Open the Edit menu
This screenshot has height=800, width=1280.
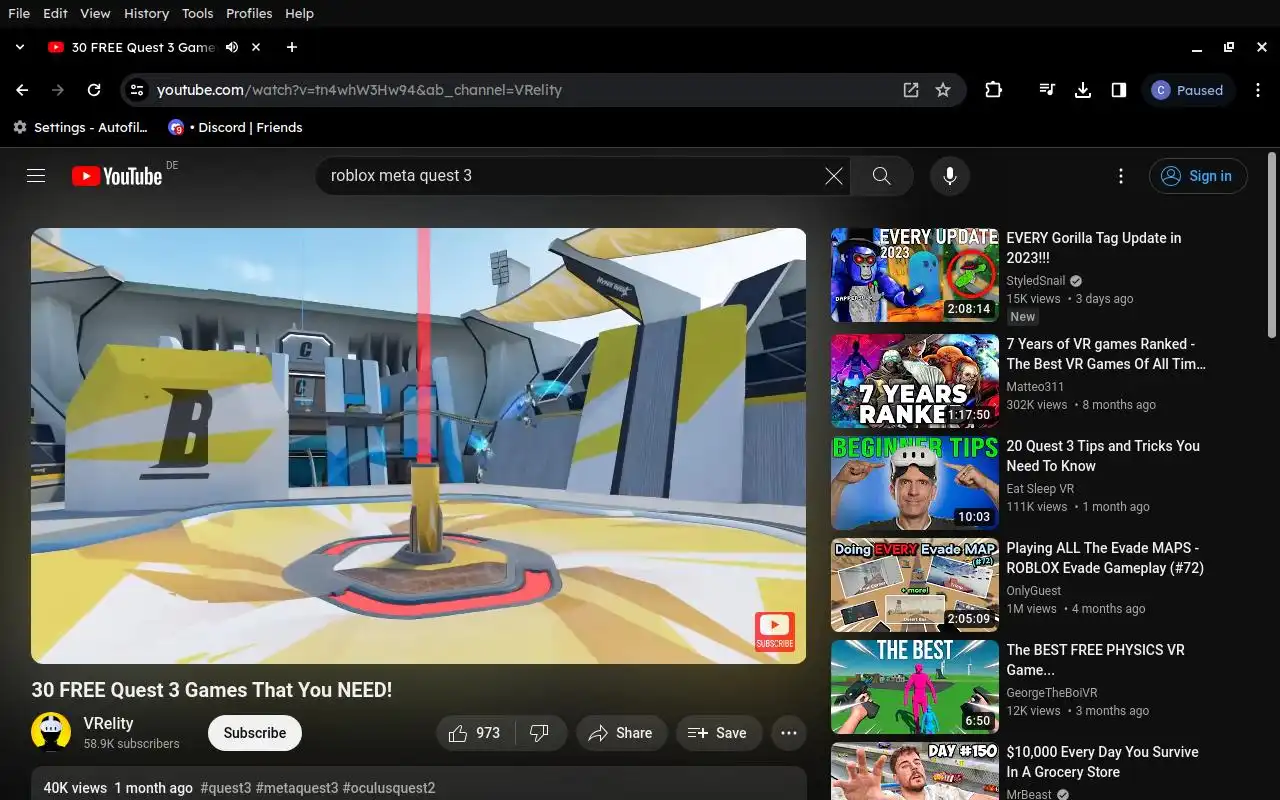pyautogui.click(x=55, y=13)
